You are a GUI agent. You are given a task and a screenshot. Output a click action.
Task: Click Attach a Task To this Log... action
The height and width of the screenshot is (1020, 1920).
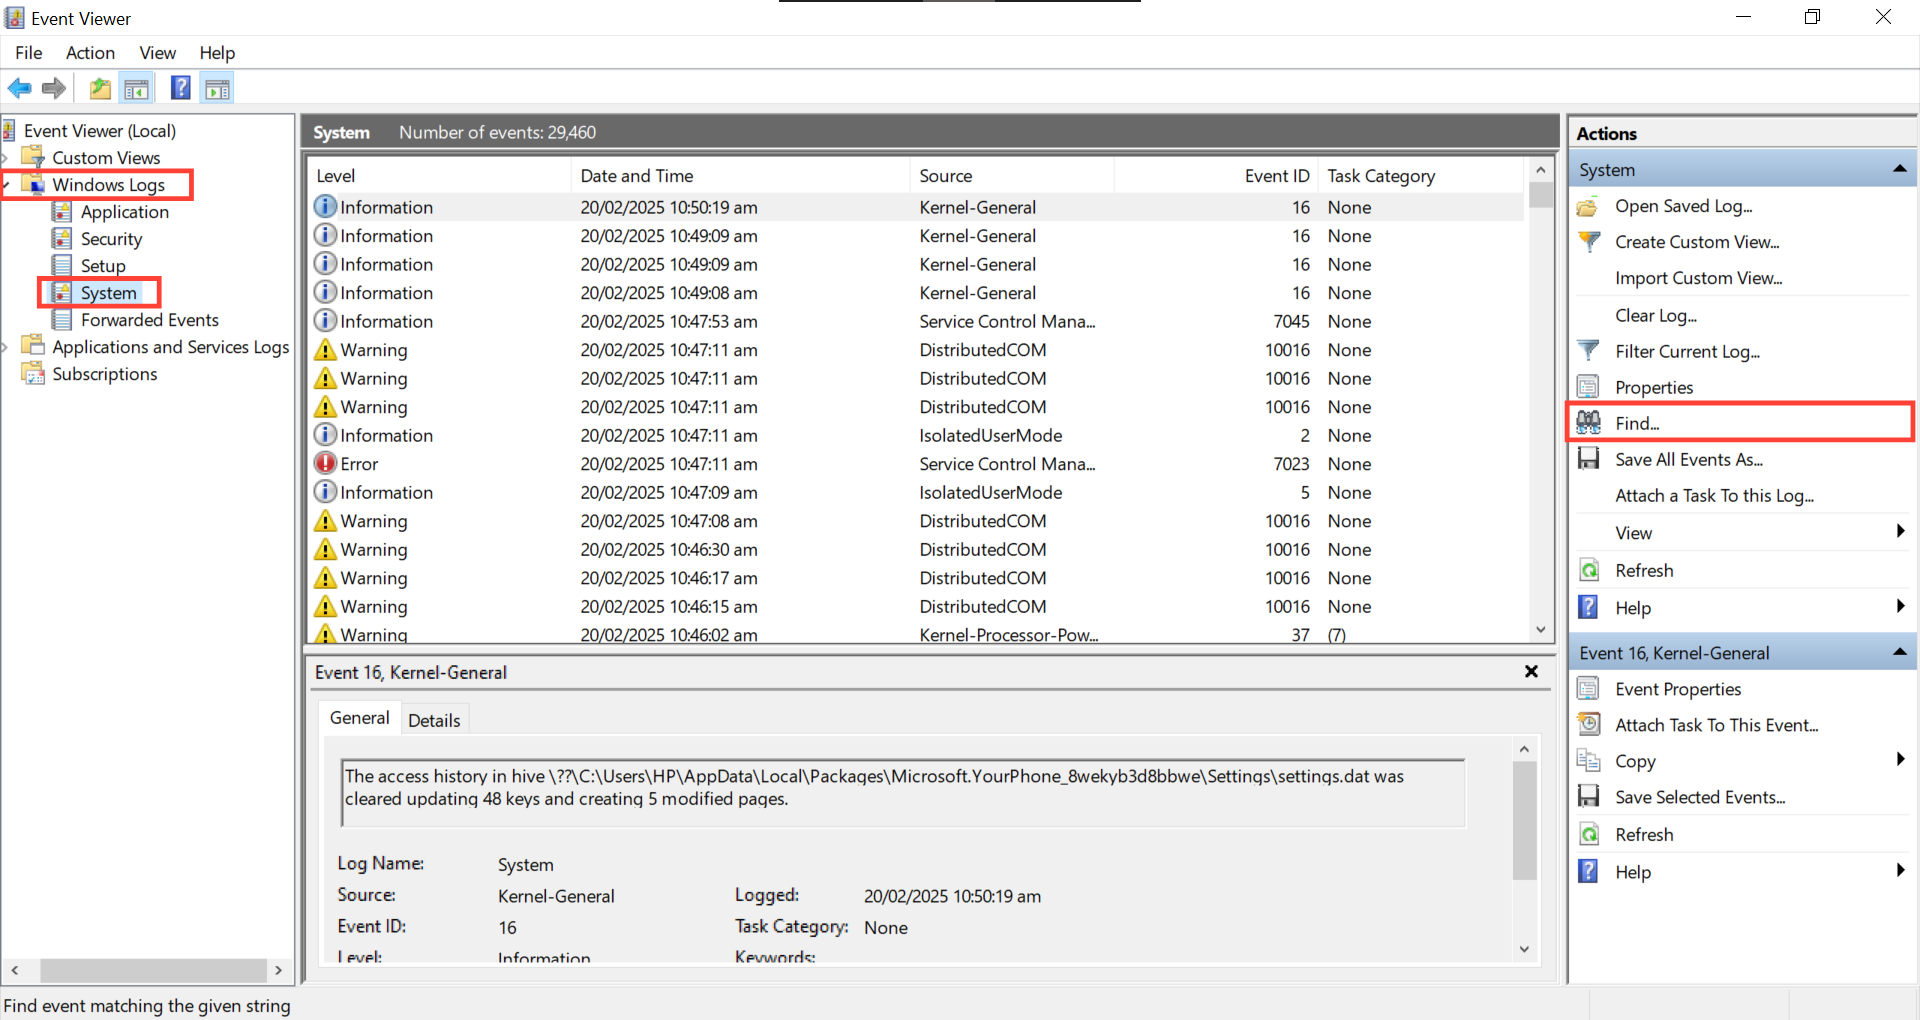pos(1714,496)
